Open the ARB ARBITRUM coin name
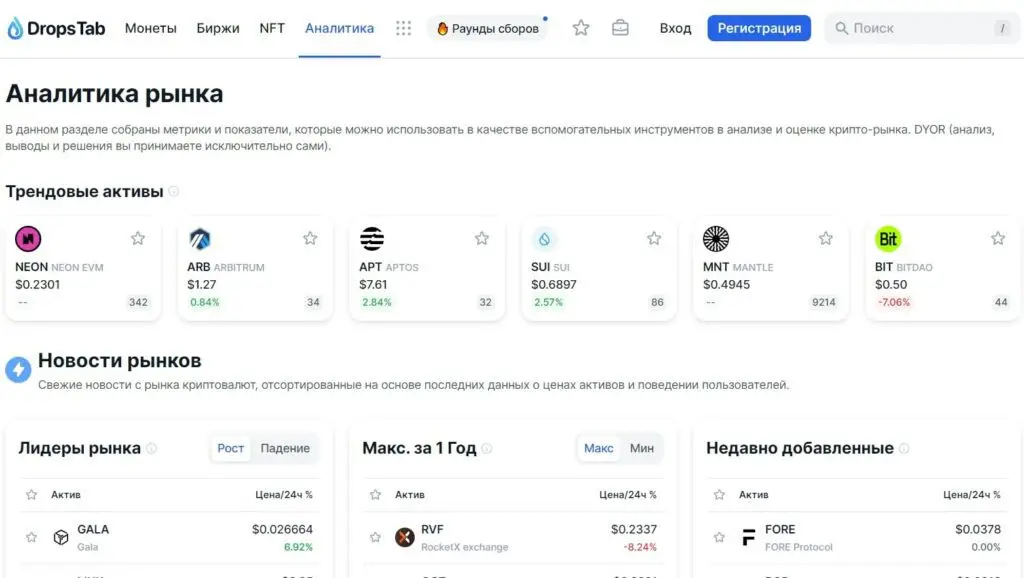The width and height of the screenshot is (1024, 578). (x=226, y=267)
